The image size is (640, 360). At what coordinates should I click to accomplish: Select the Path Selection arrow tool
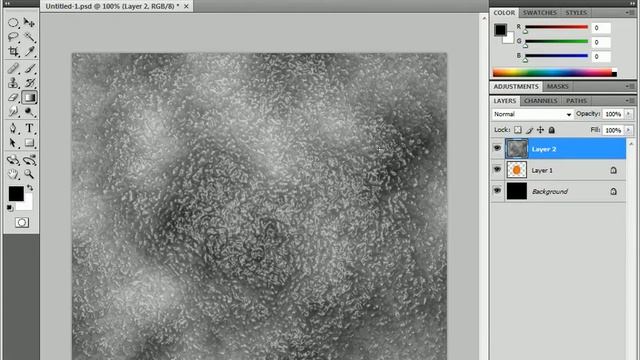[13, 143]
